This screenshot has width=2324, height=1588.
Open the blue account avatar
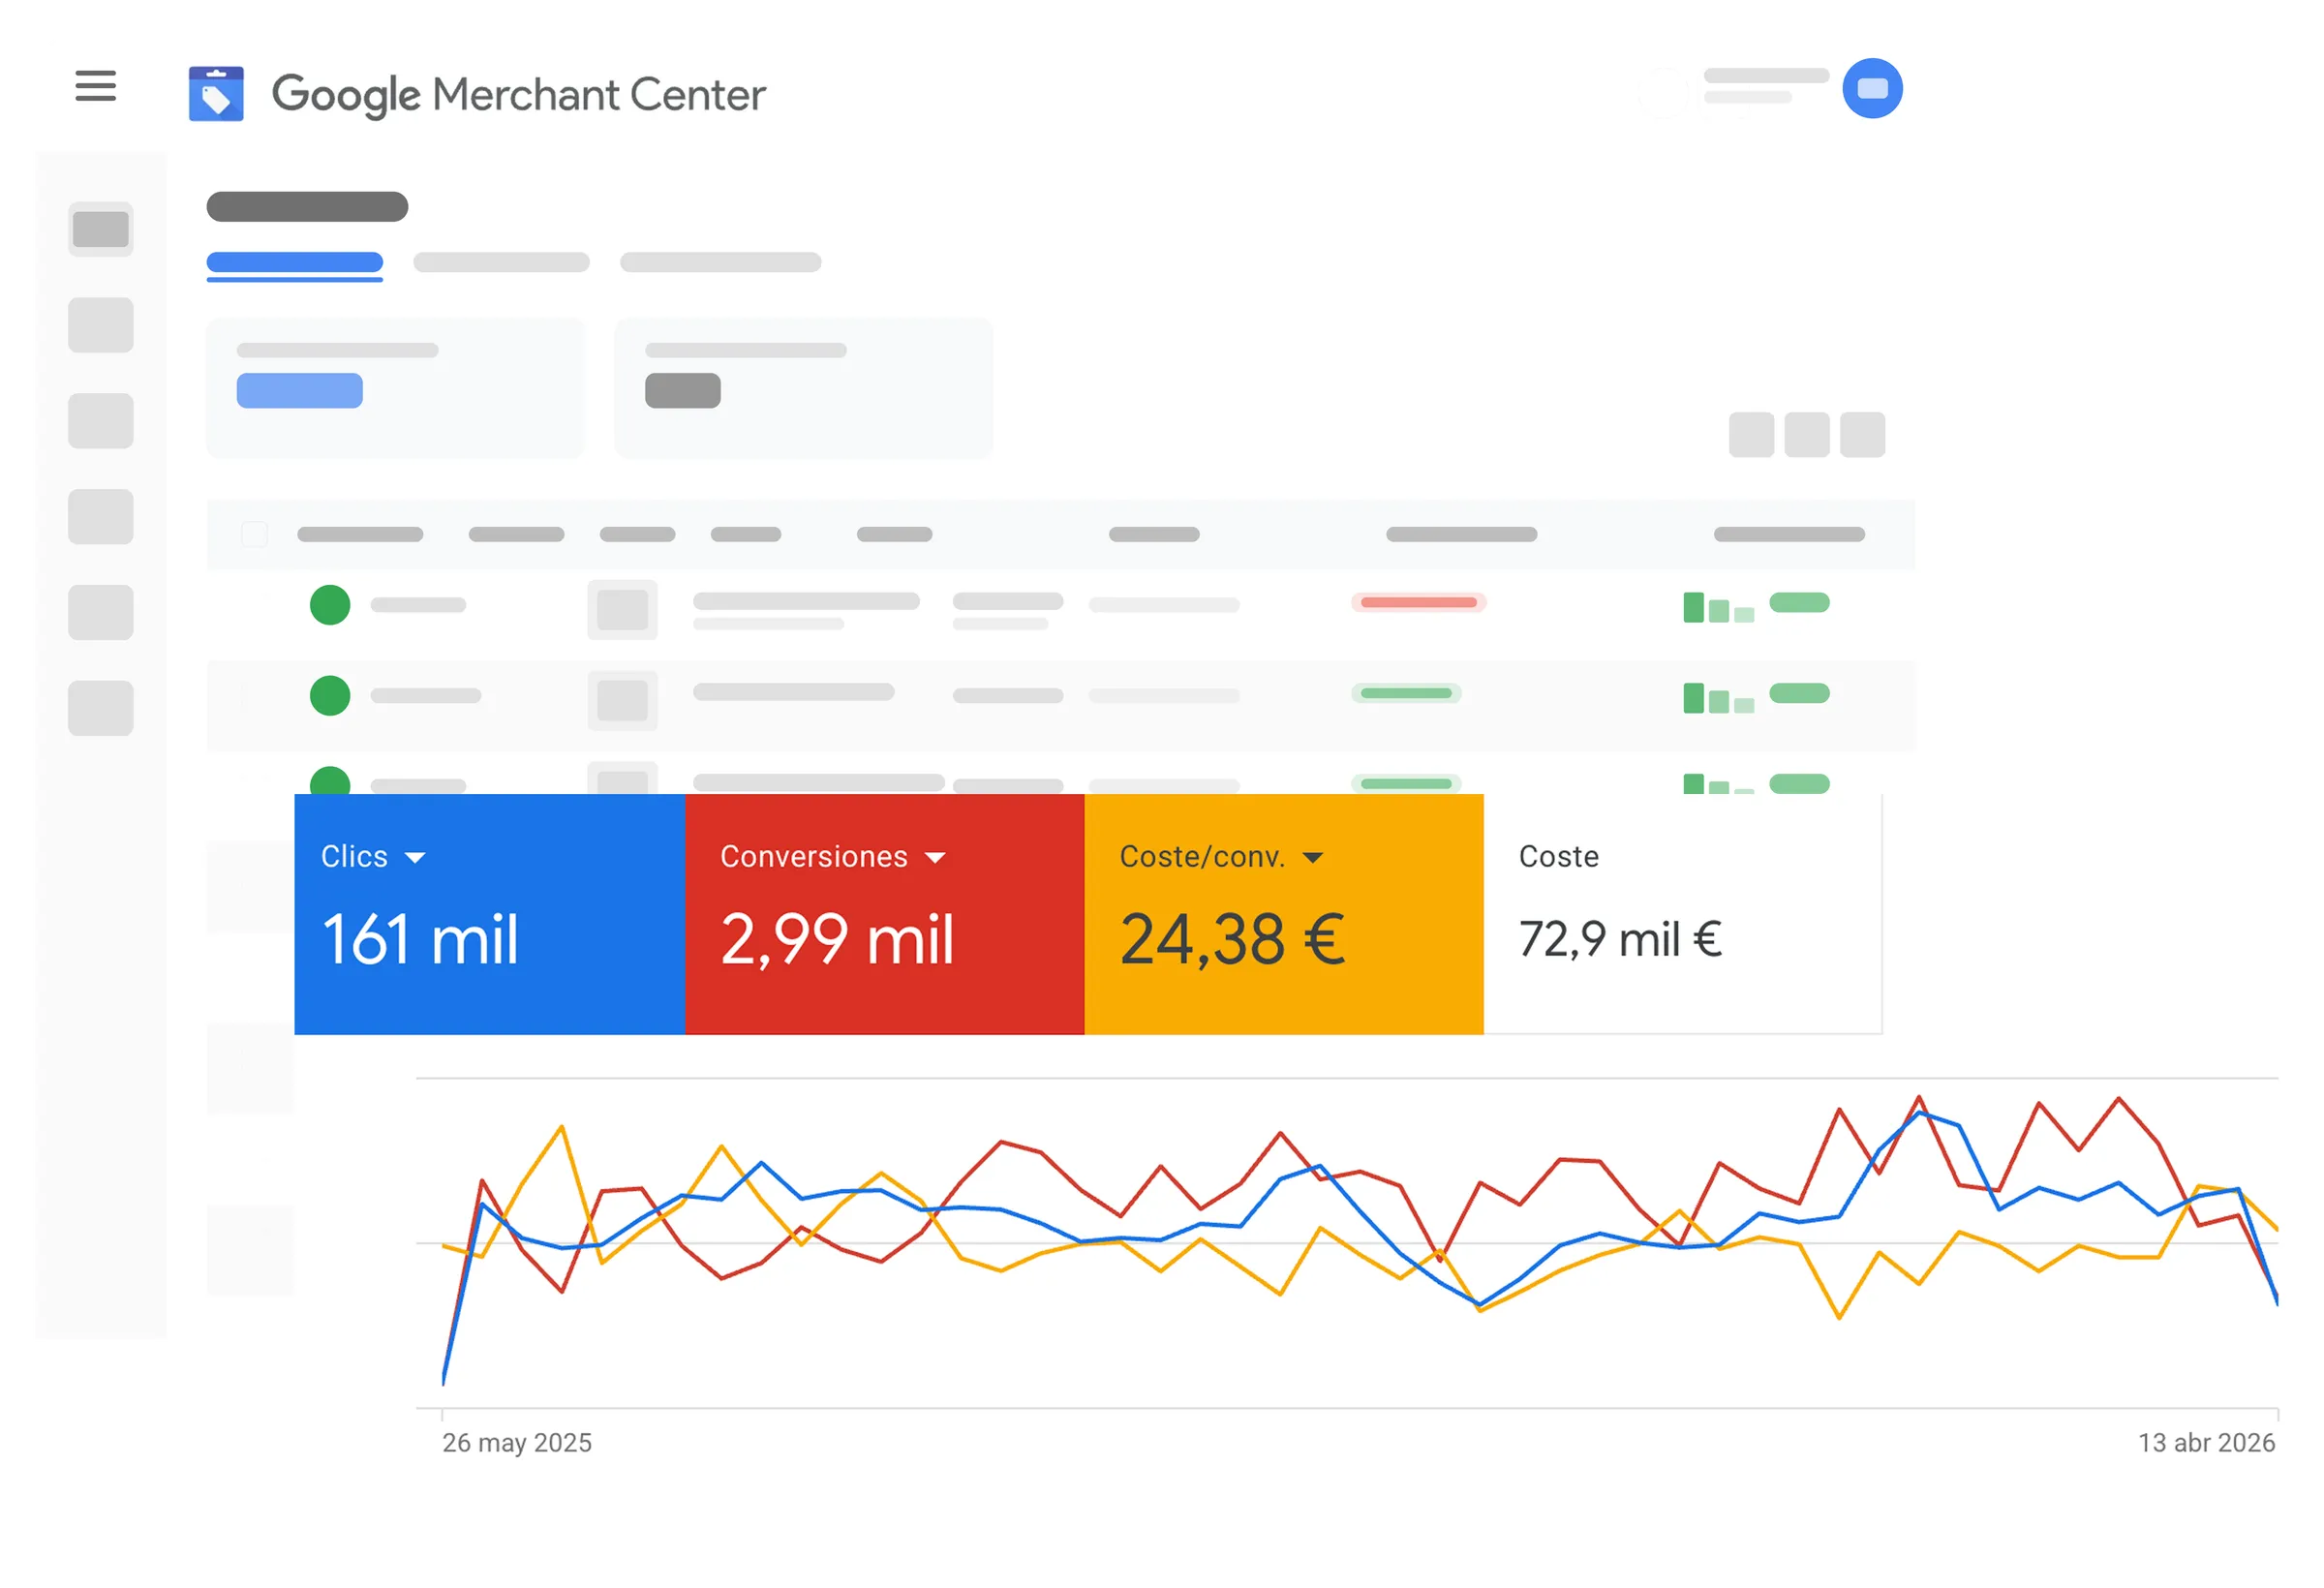pyautogui.click(x=1872, y=88)
